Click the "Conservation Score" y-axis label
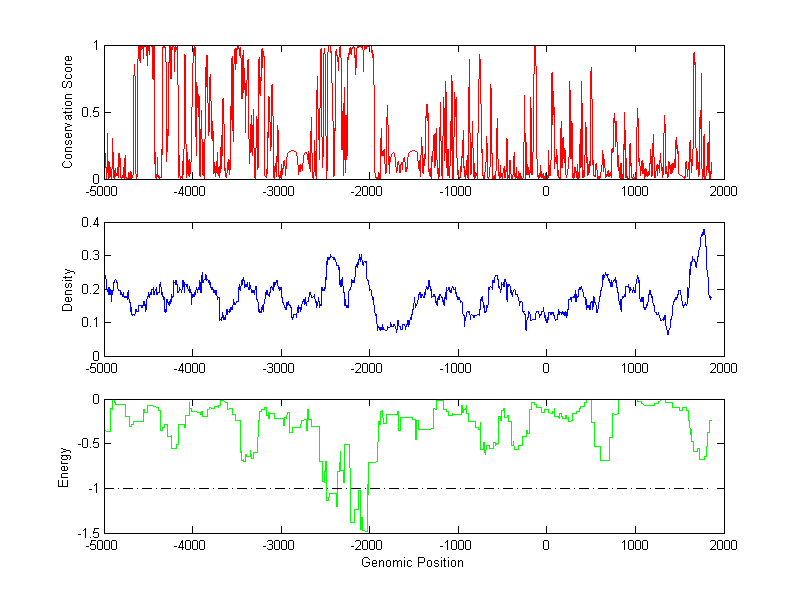Image resolution: width=800 pixels, height=599 pixels. click(68, 112)
